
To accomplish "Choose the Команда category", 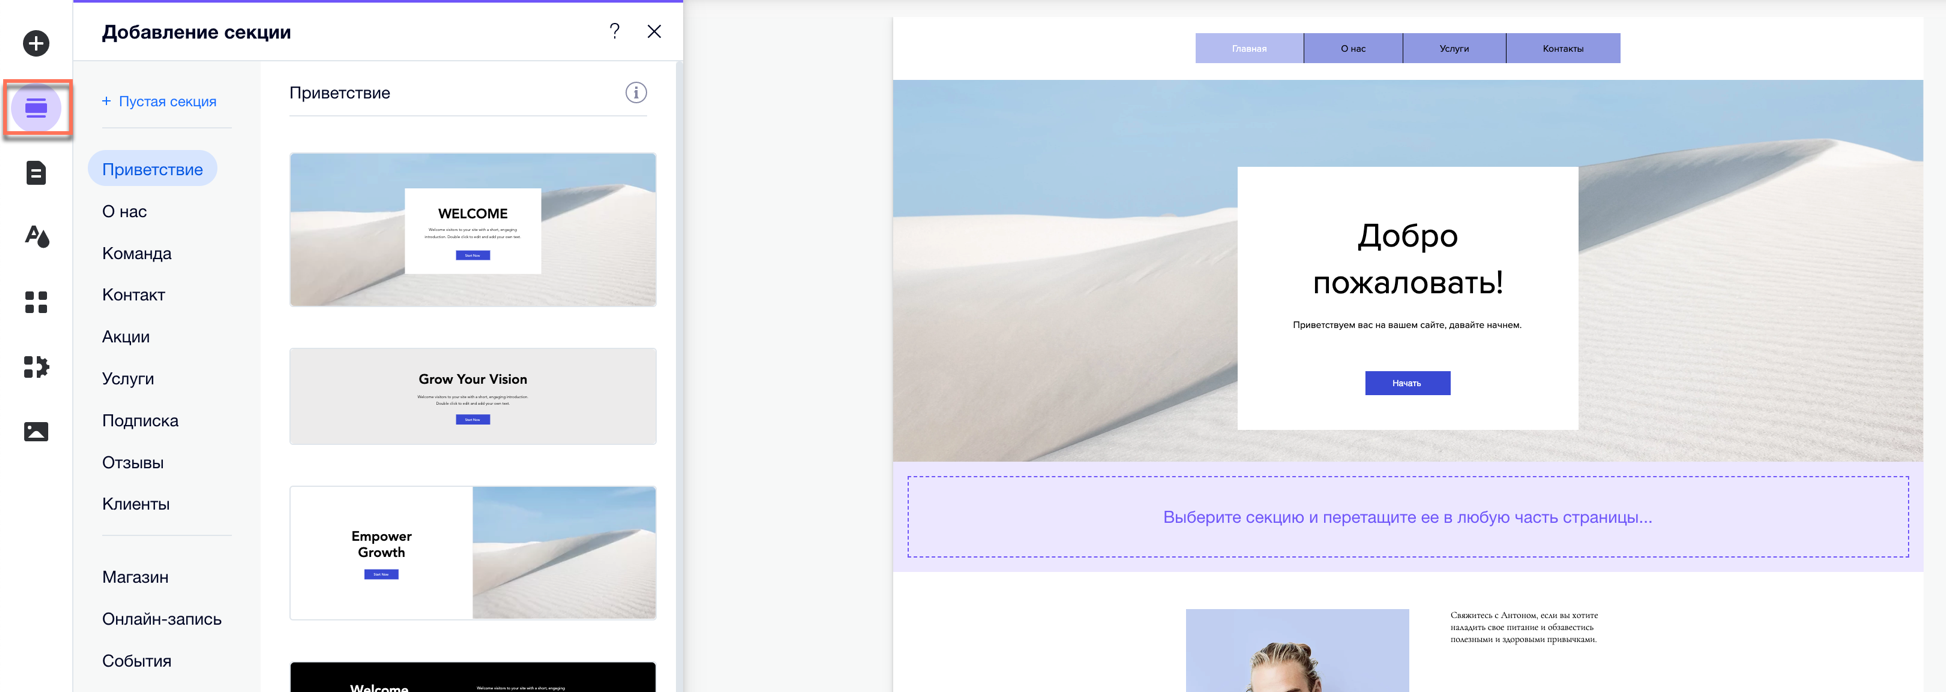I will click(x=137, y=253).
